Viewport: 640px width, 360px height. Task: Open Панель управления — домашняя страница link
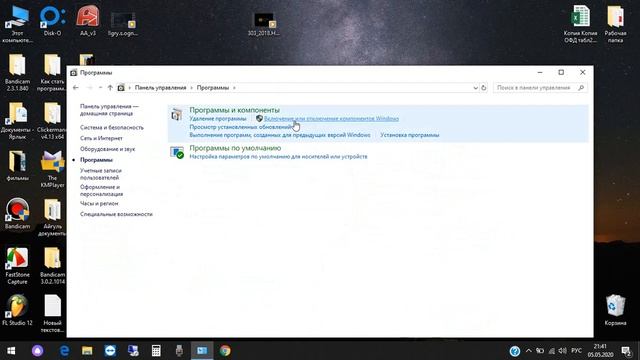(x=109, y=110)
